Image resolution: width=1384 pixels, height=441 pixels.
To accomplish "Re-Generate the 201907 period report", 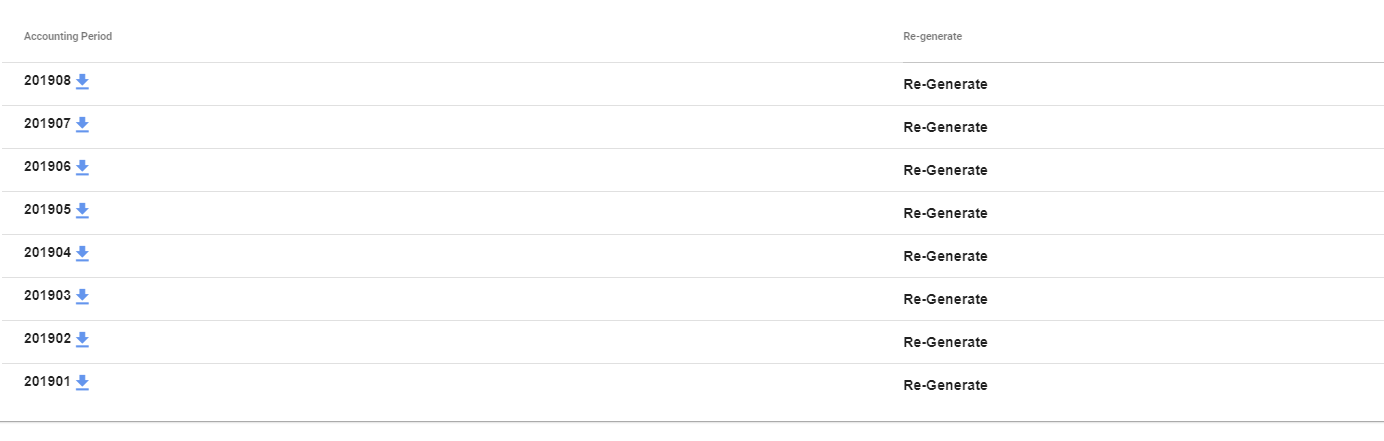I will [945, 127].
